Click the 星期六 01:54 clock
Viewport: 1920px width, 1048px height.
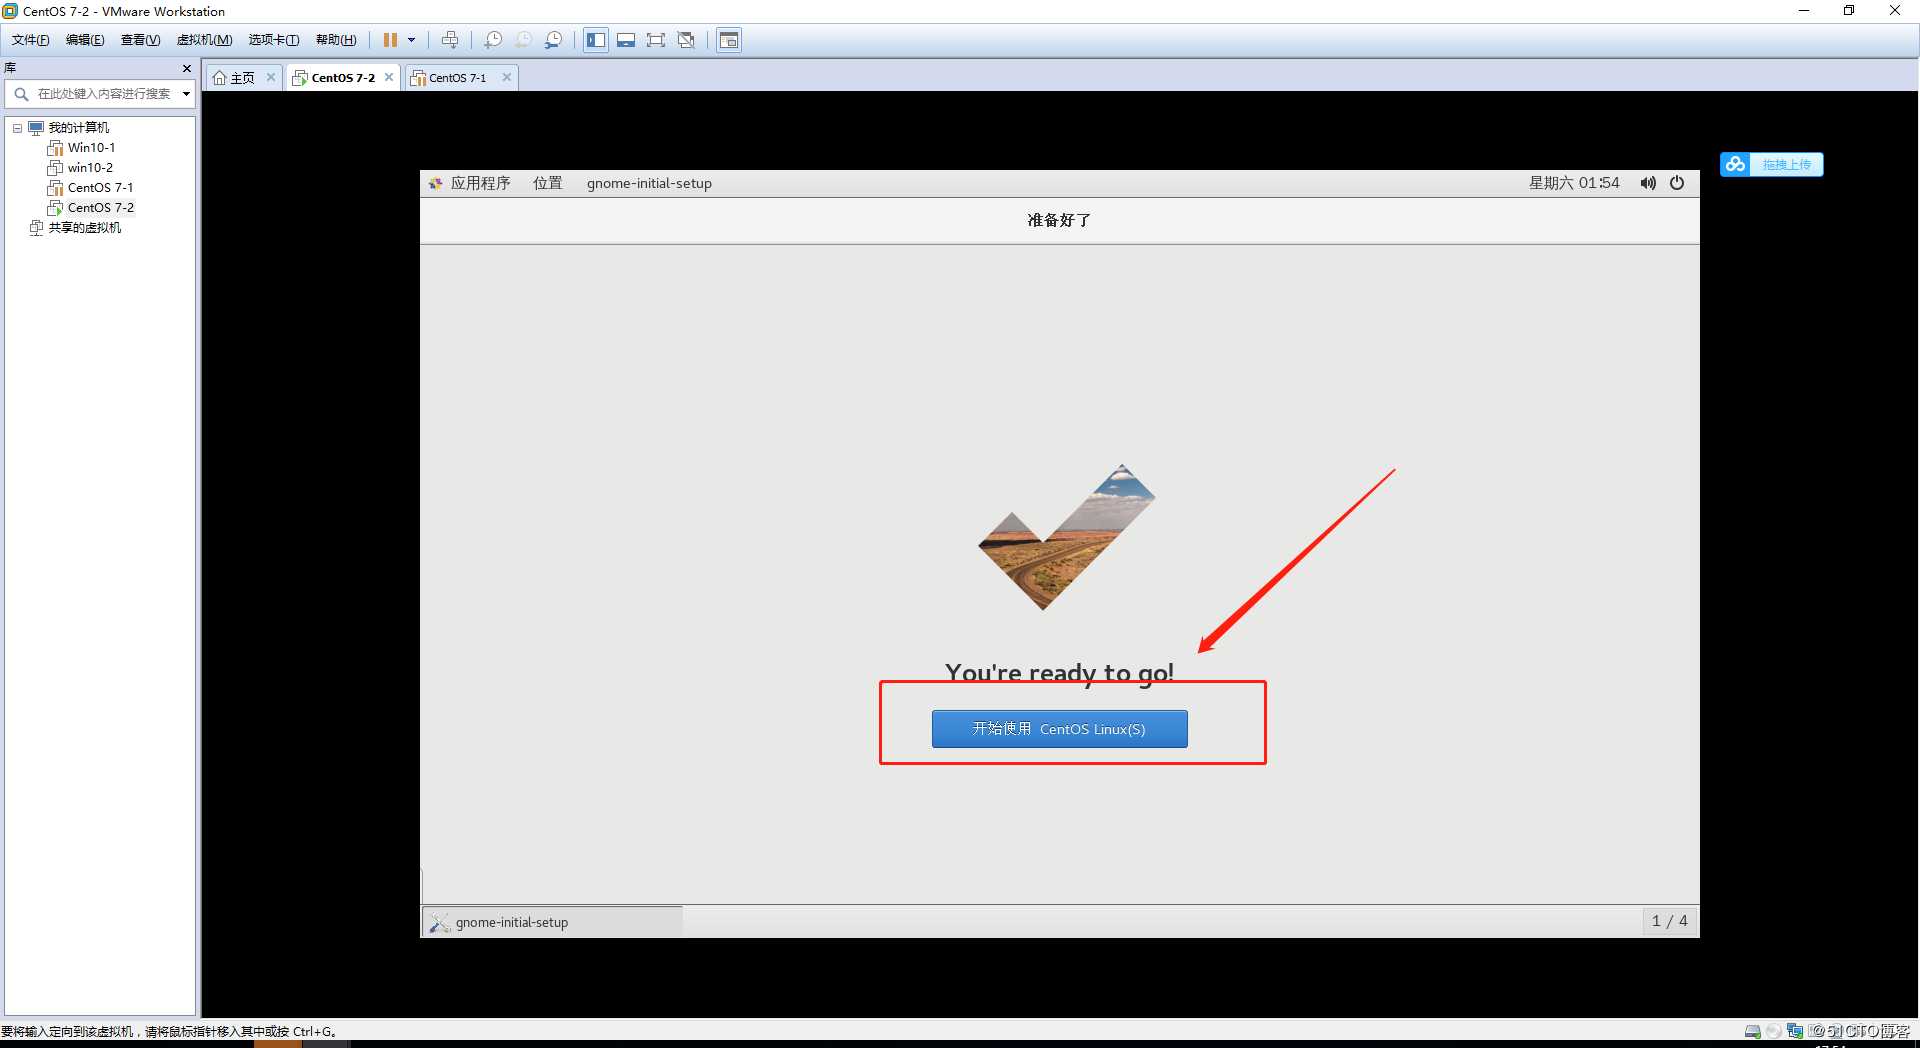click(x=1573, y=183)
